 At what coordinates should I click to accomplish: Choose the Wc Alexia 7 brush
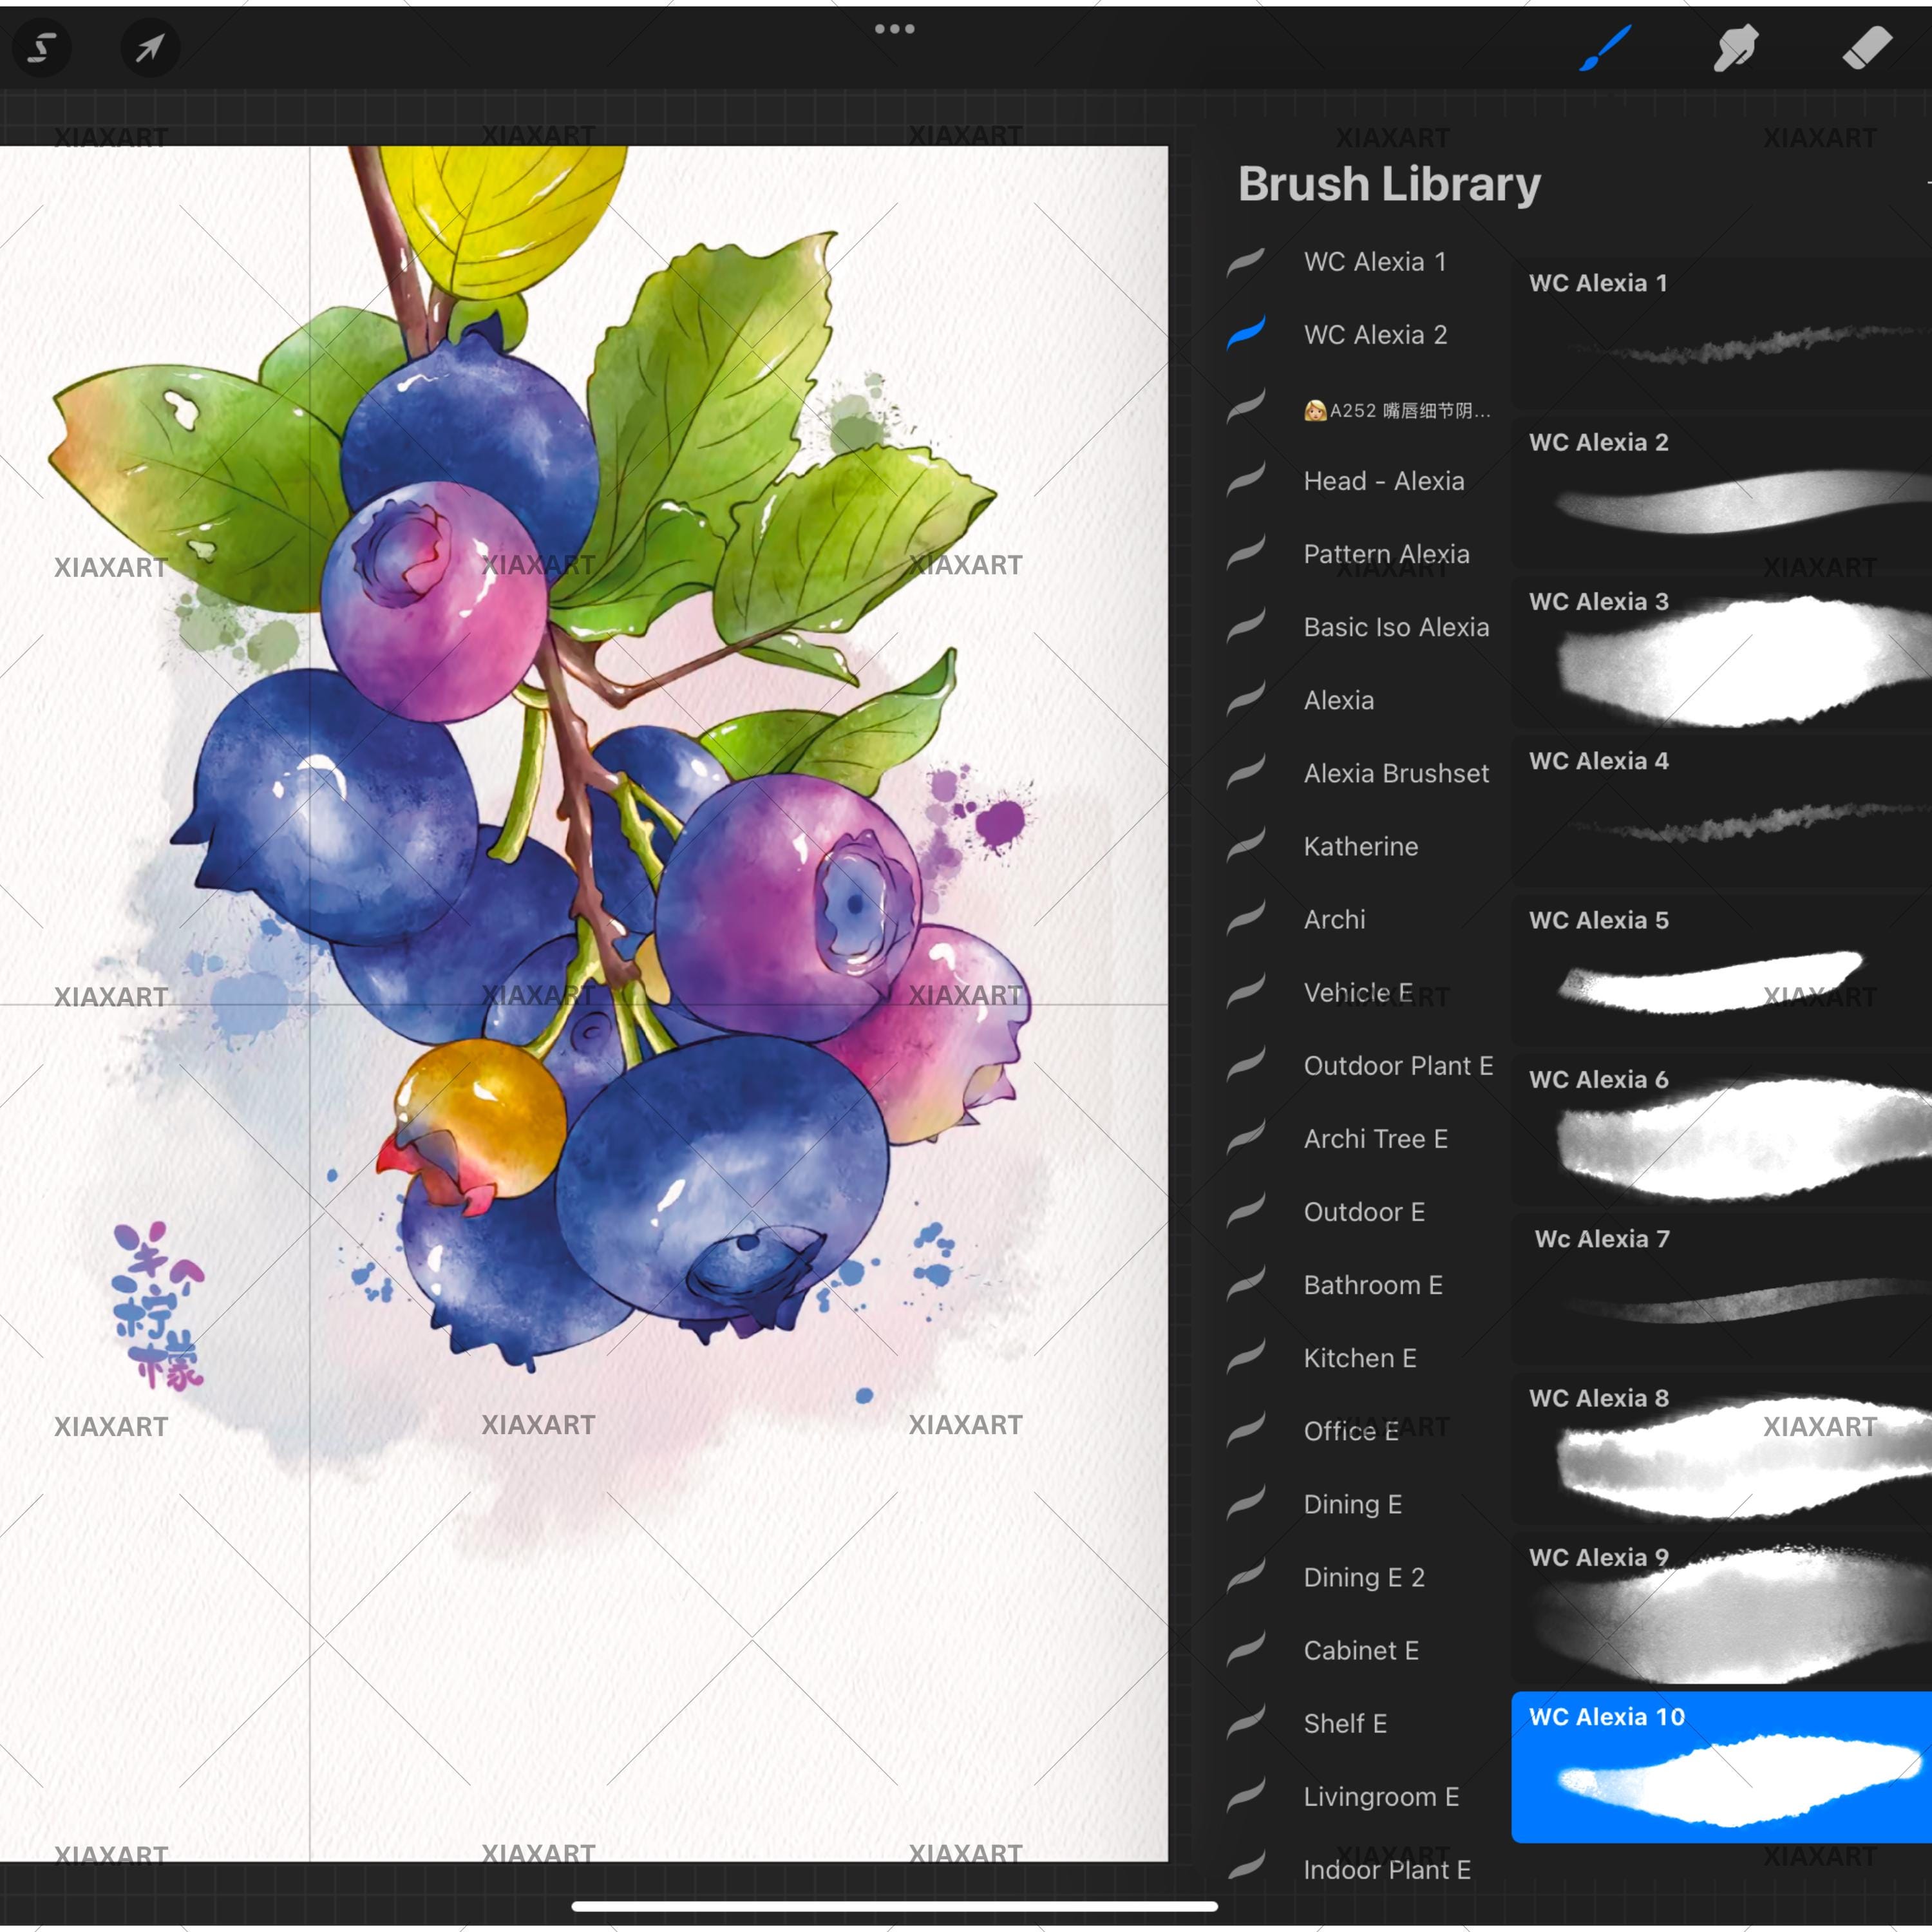coord(1721,1288)
